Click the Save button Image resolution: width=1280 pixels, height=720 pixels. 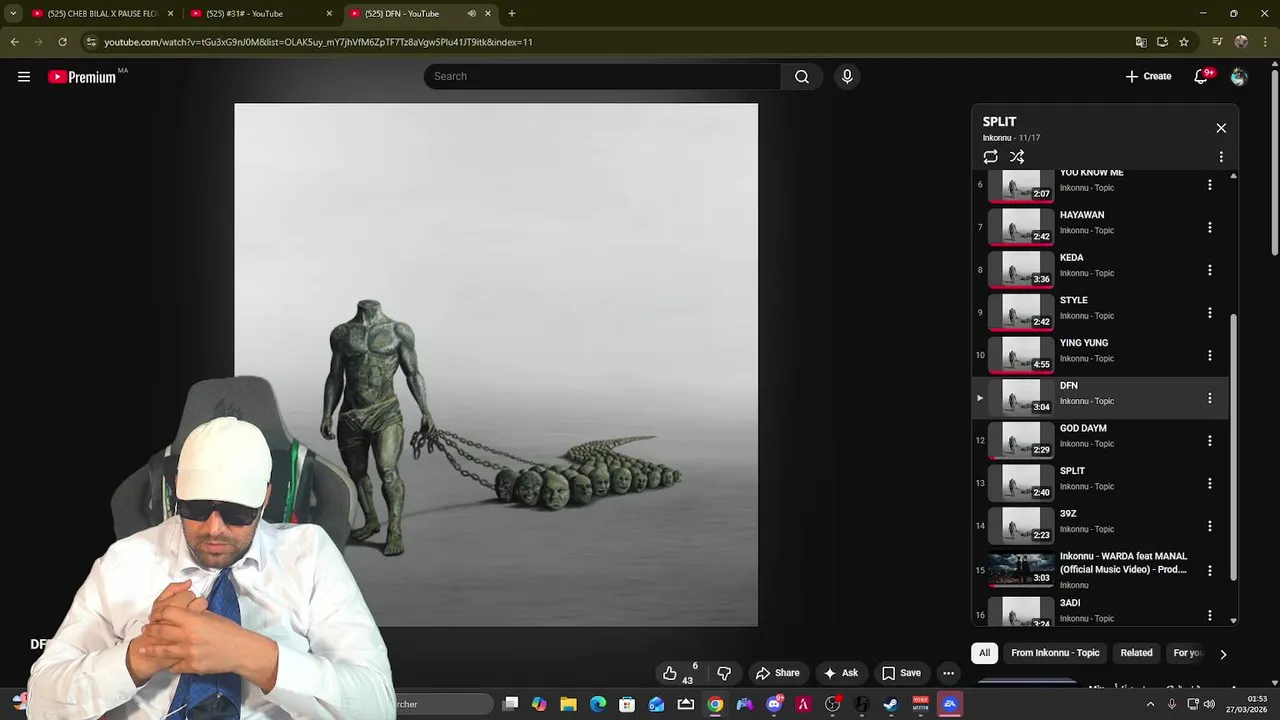click(901, 673)
